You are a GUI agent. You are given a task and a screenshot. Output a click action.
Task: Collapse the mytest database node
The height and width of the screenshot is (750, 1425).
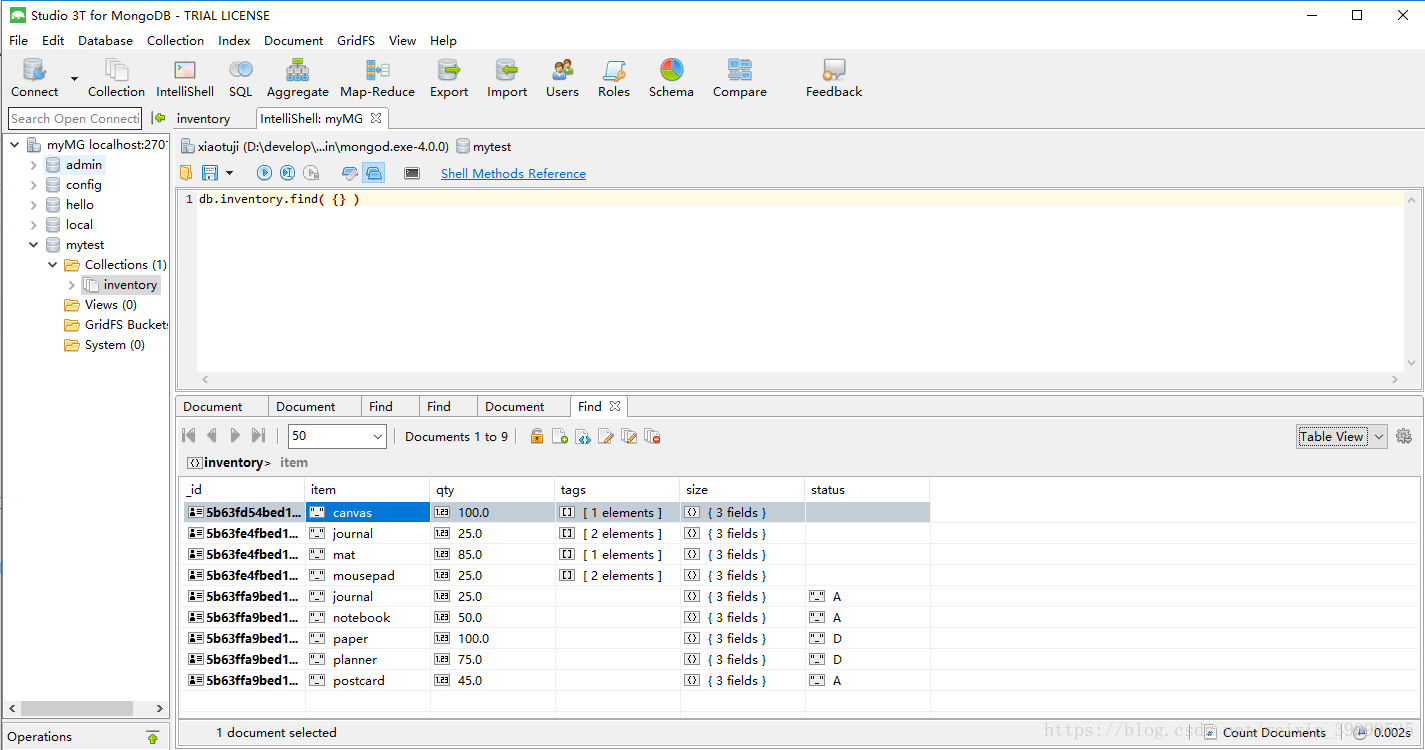(x=33, y=245)
